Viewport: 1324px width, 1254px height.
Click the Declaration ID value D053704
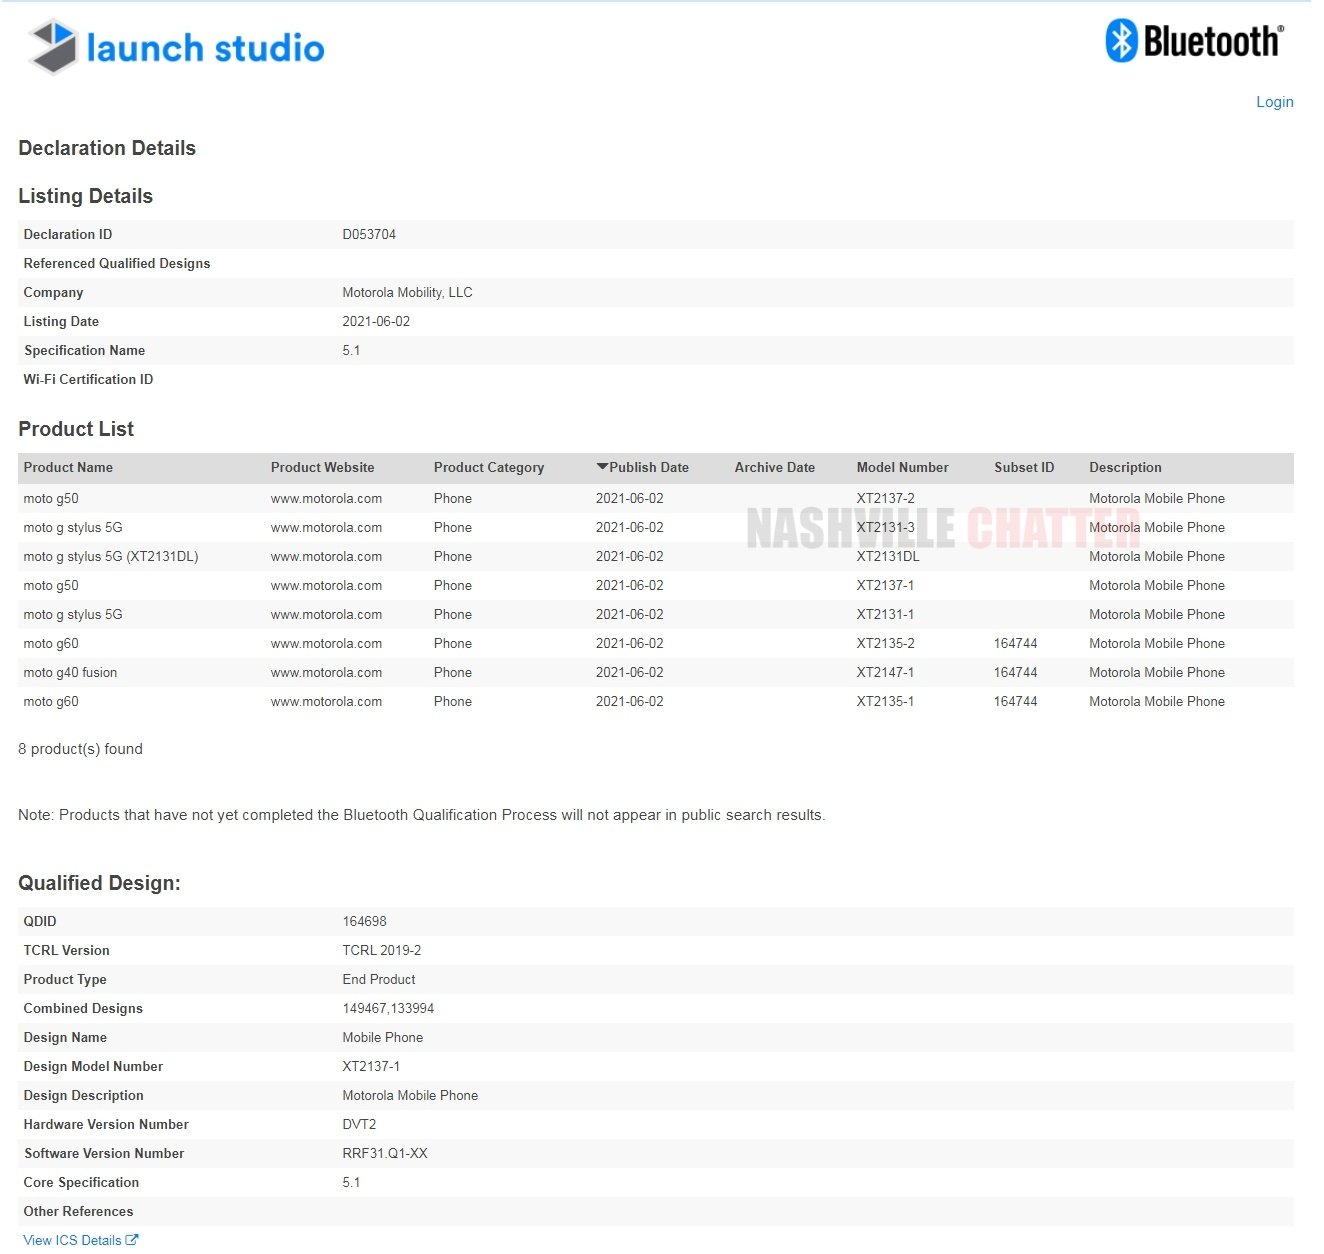pyautogui.click(x=369, y=235)
